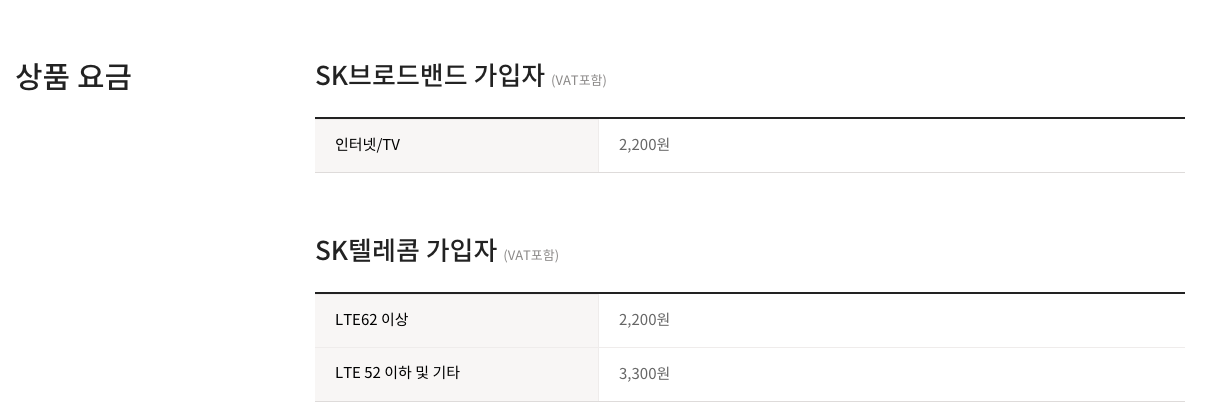Select the 인터넷/TV table label cell

point(456,145)
